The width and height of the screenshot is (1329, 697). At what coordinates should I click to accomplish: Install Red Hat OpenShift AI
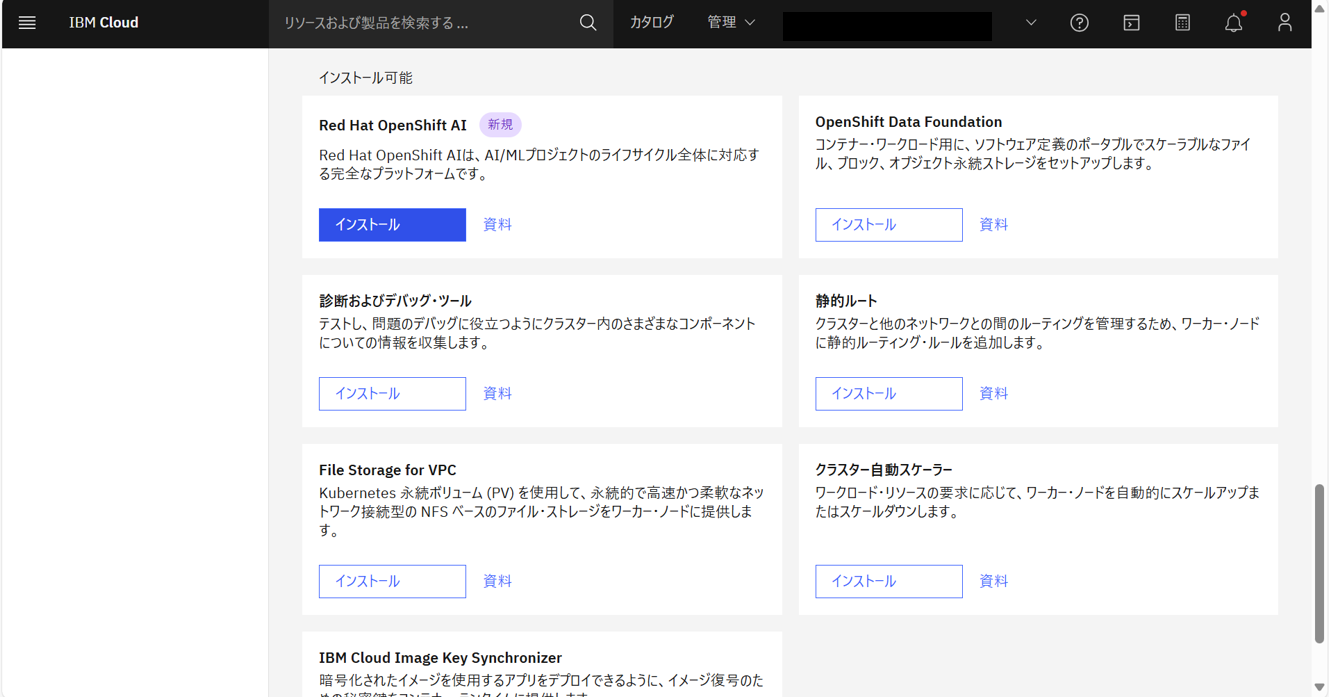coord(392,225)
